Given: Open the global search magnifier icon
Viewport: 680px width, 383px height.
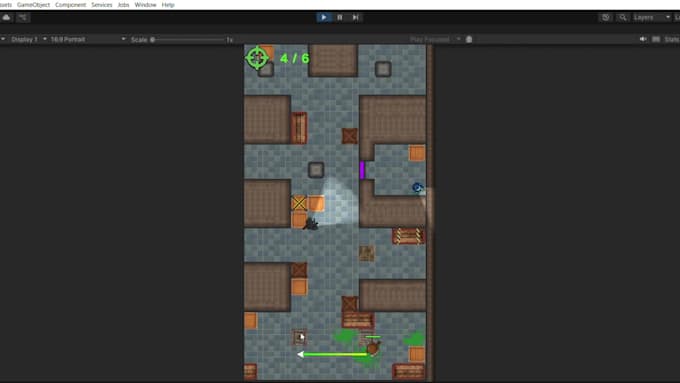Looking at the screenshot, I should coord(623,17).
